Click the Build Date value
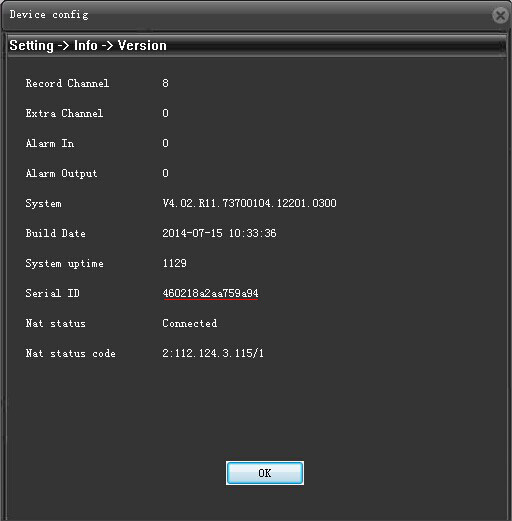This screenshot has height=521, width=512. tap(219, 233)
